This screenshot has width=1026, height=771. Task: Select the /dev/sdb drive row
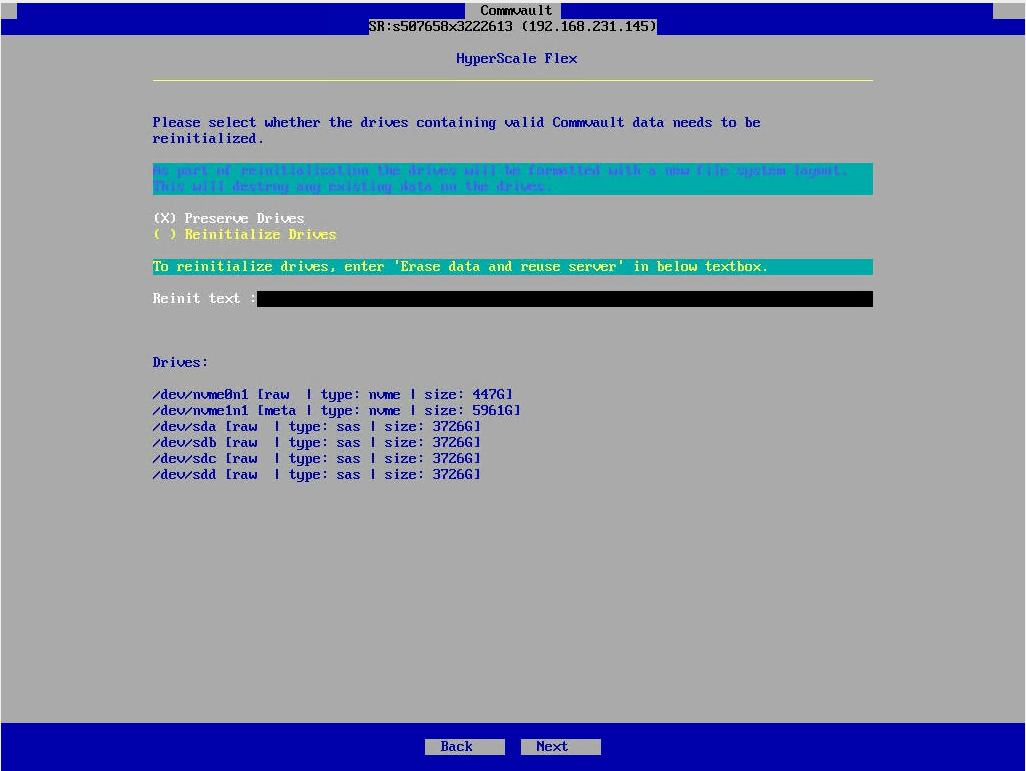(x=317, y=442)
